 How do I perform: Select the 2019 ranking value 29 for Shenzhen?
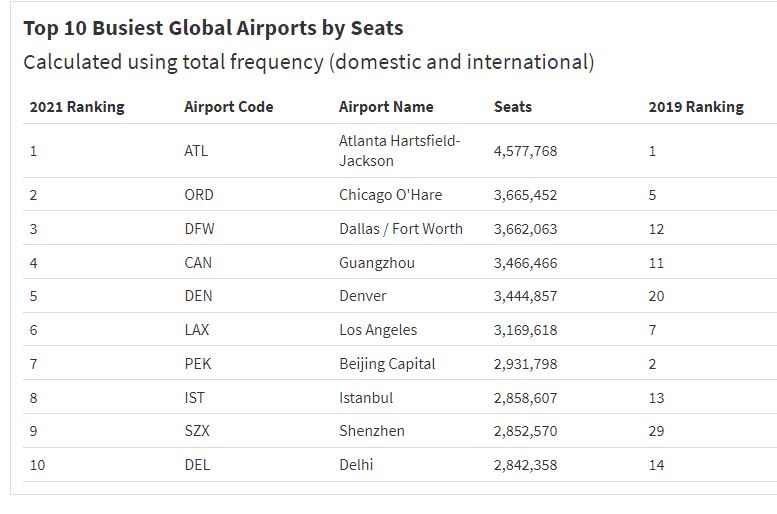657,431
